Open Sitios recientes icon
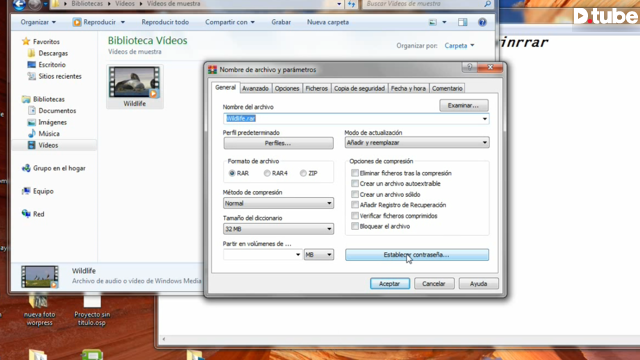The image size is (640, 360). coord(31,76)
